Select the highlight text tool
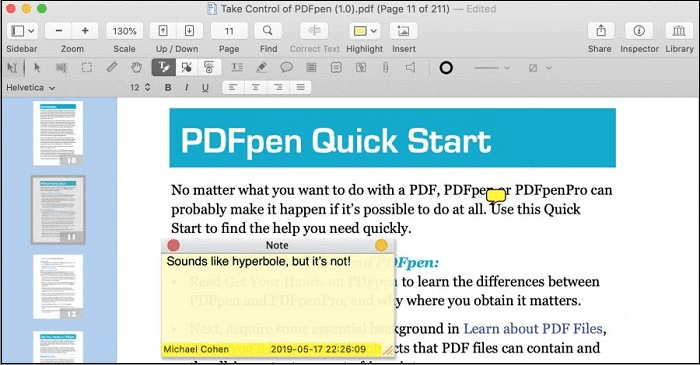 click(163, 68)
